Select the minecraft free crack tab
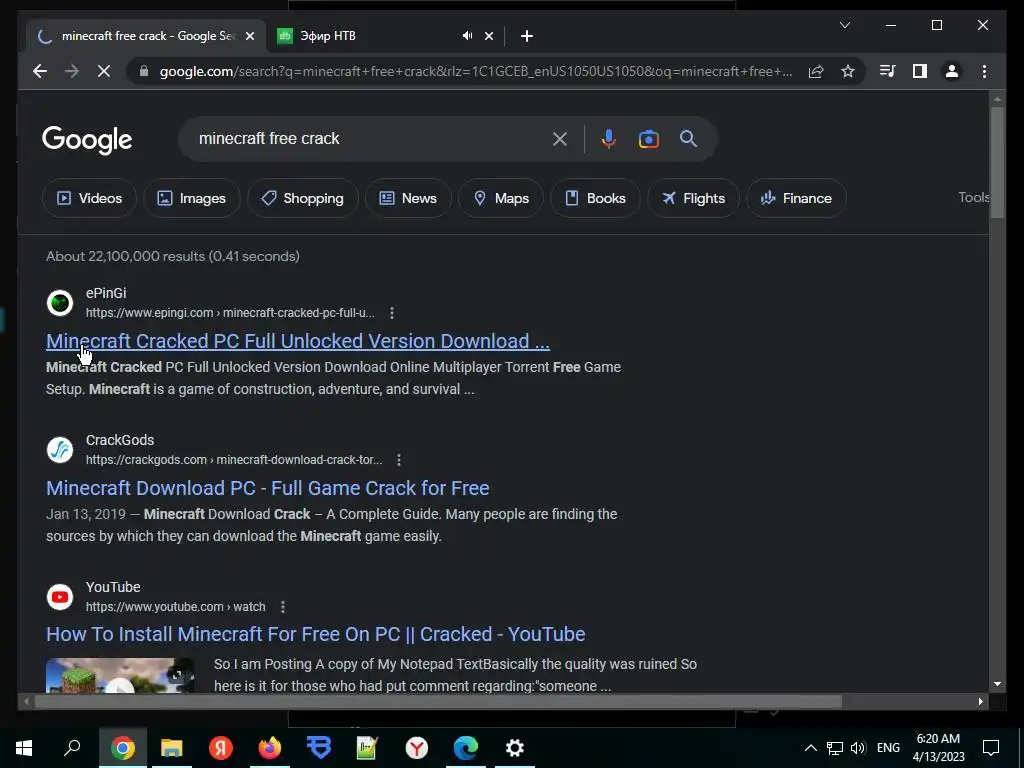The width and height of the screenshot is (1024, 768). [146, 36]
